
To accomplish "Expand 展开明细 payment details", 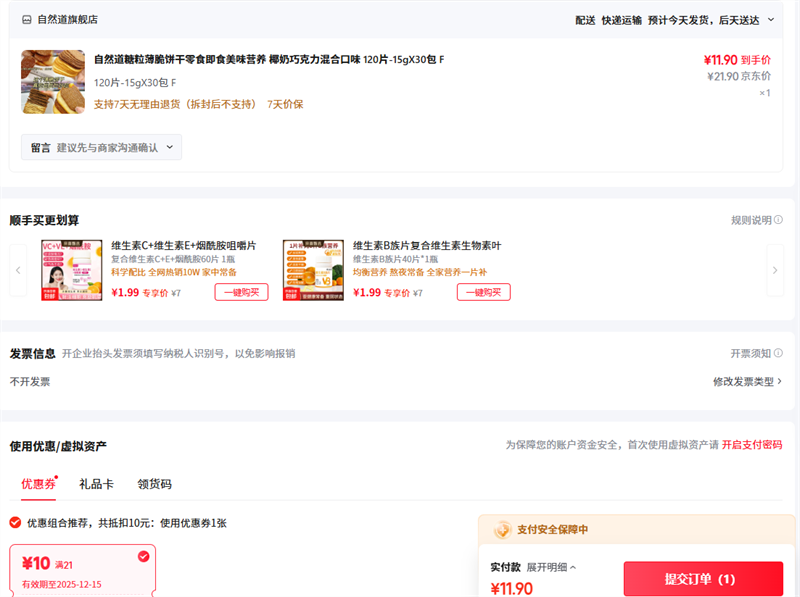I will pos(551,567).
